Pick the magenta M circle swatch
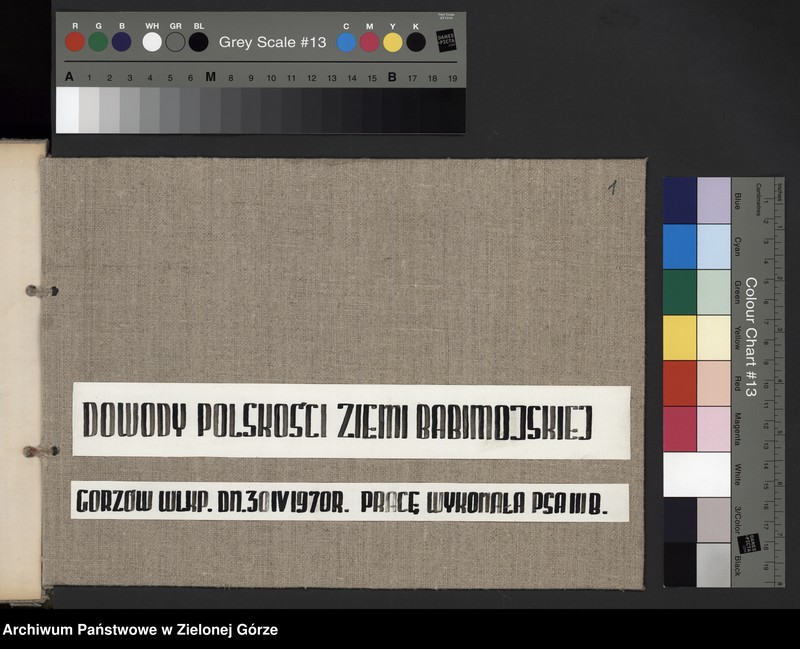 click(x=369, y=42)
